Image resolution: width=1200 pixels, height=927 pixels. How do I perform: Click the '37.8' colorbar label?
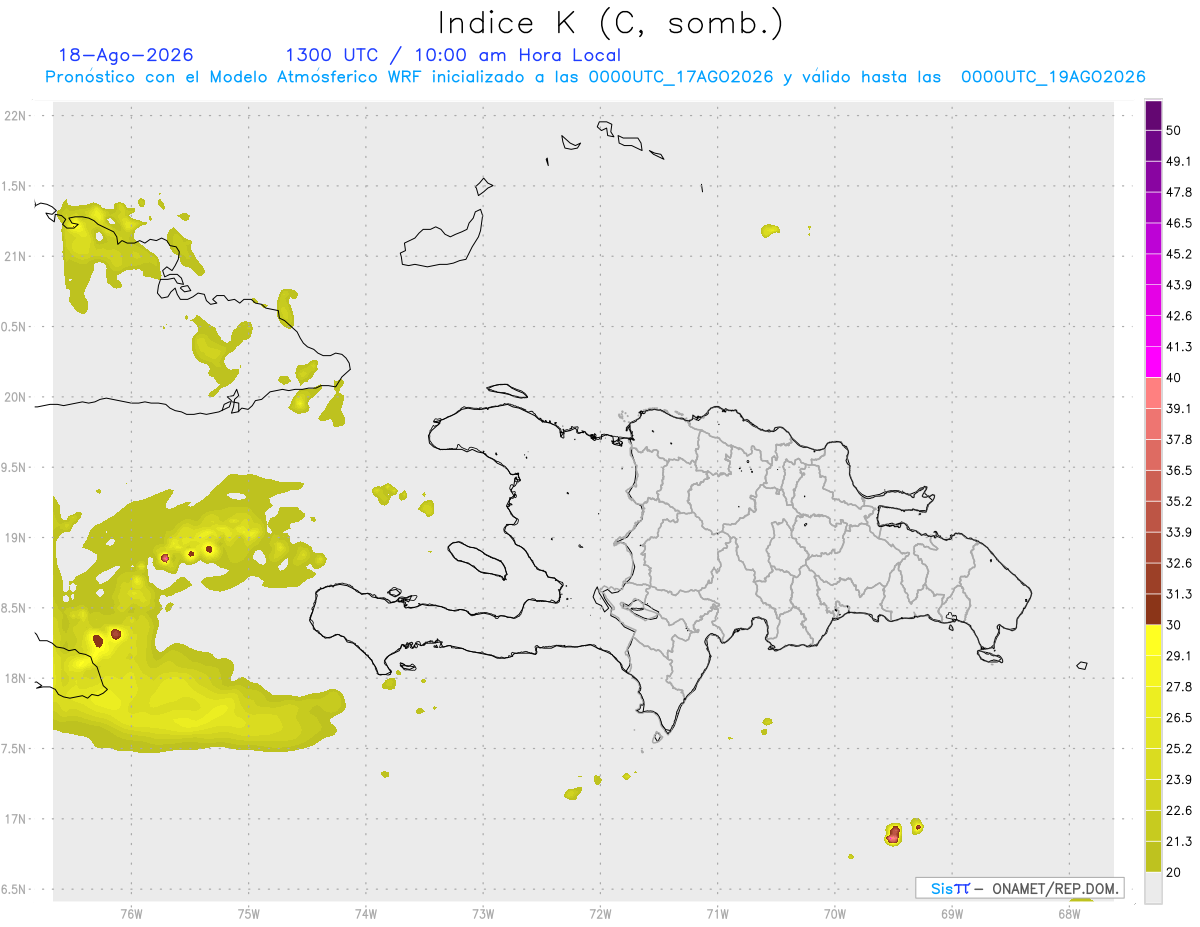[1179, 439]
